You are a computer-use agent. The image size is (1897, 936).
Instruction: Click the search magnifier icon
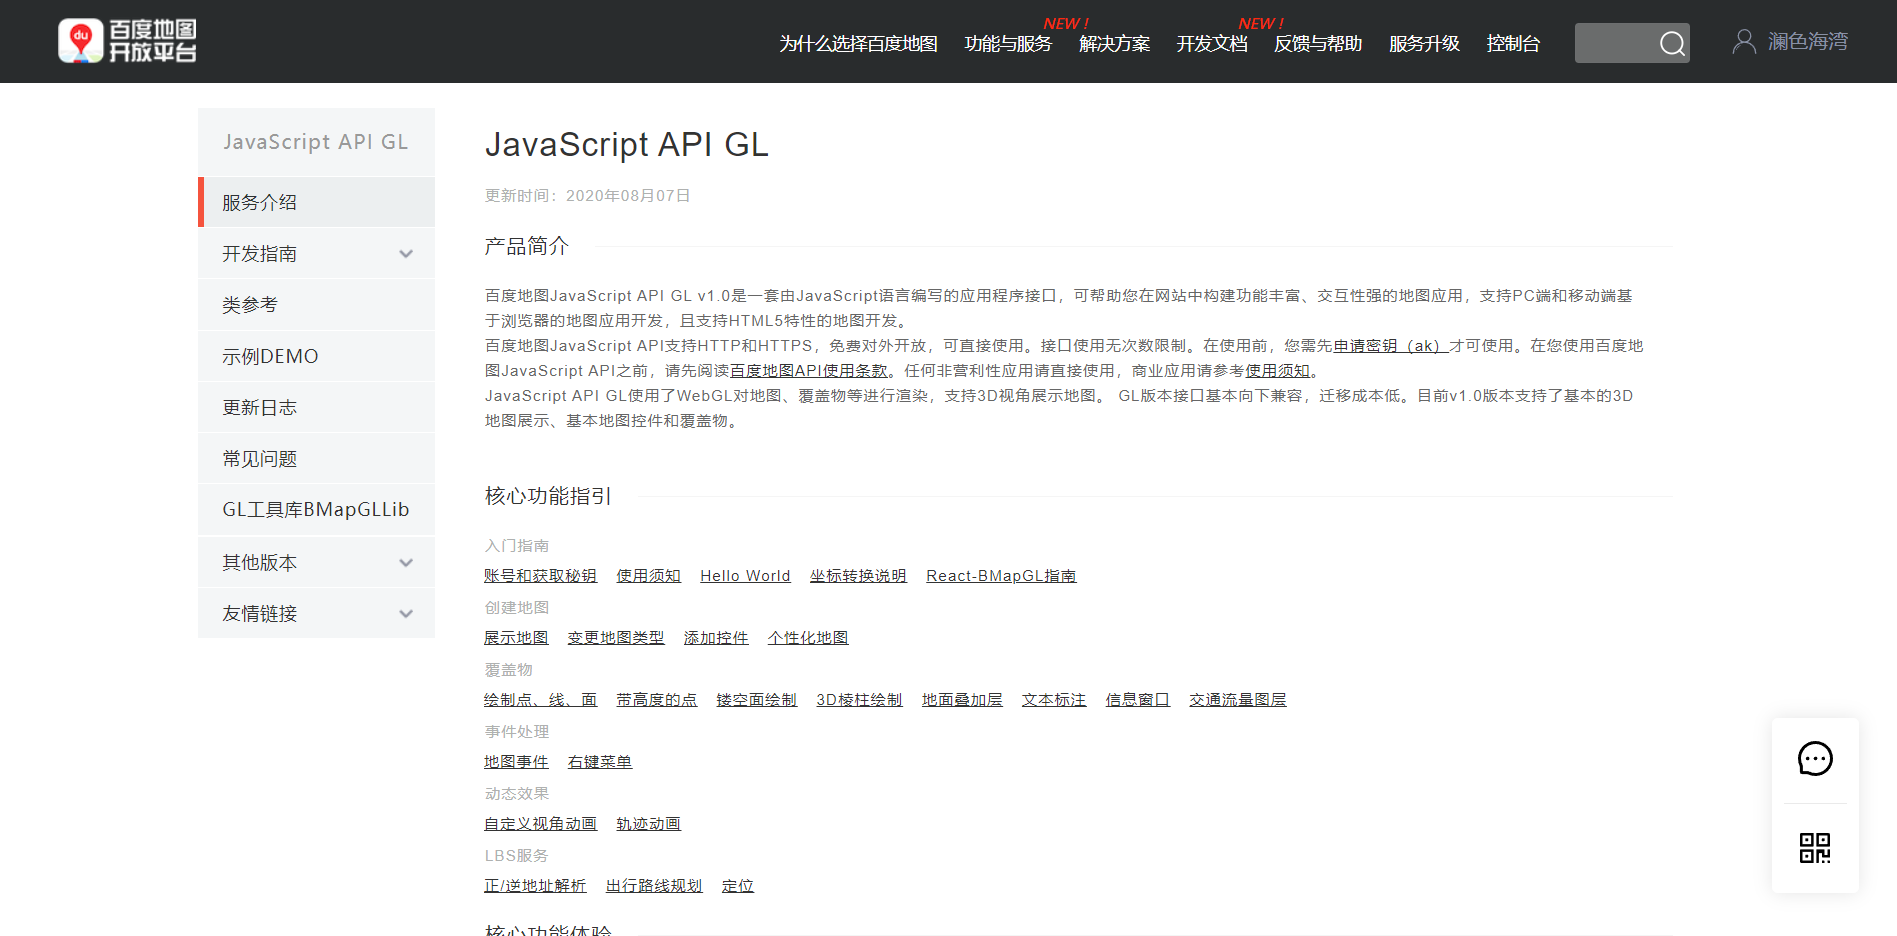1671,43
